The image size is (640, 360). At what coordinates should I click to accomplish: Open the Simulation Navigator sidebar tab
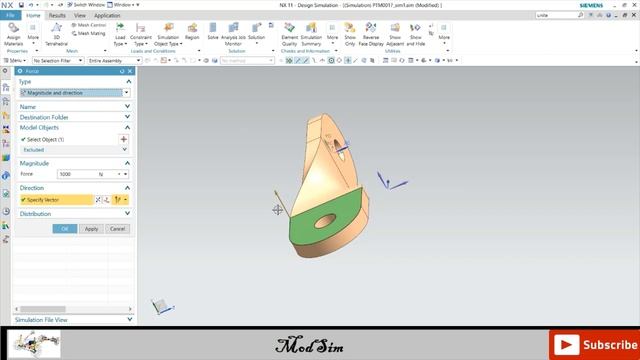[x=6, y=87]
